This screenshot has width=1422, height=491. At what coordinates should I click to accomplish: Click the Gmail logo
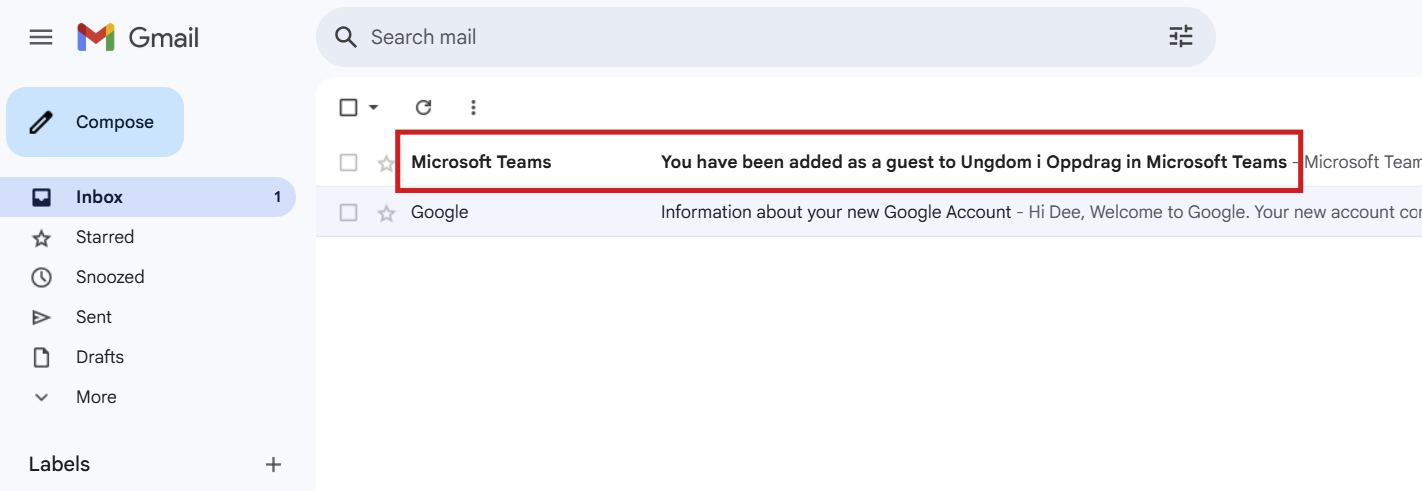click(x=139, y=38)
